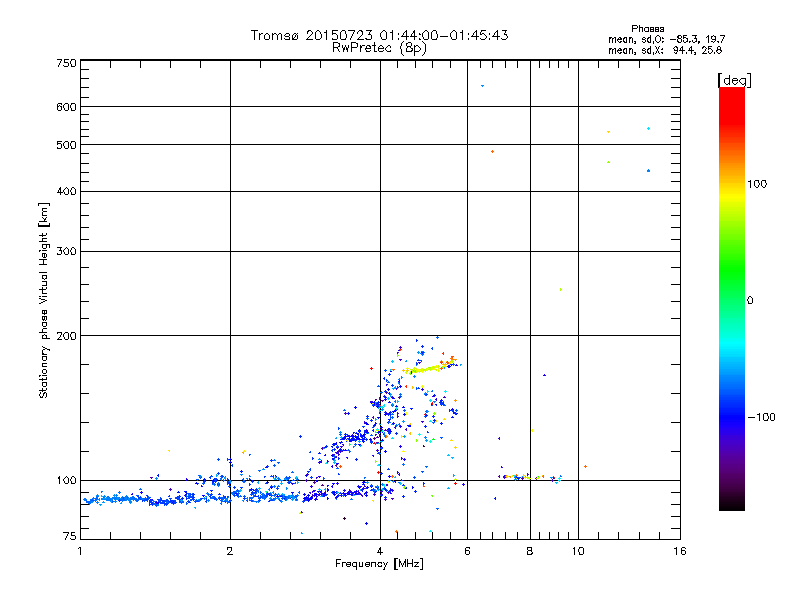Click the '[deg]' colorbar unit label
Screen dimensions: 800x600
734,80
